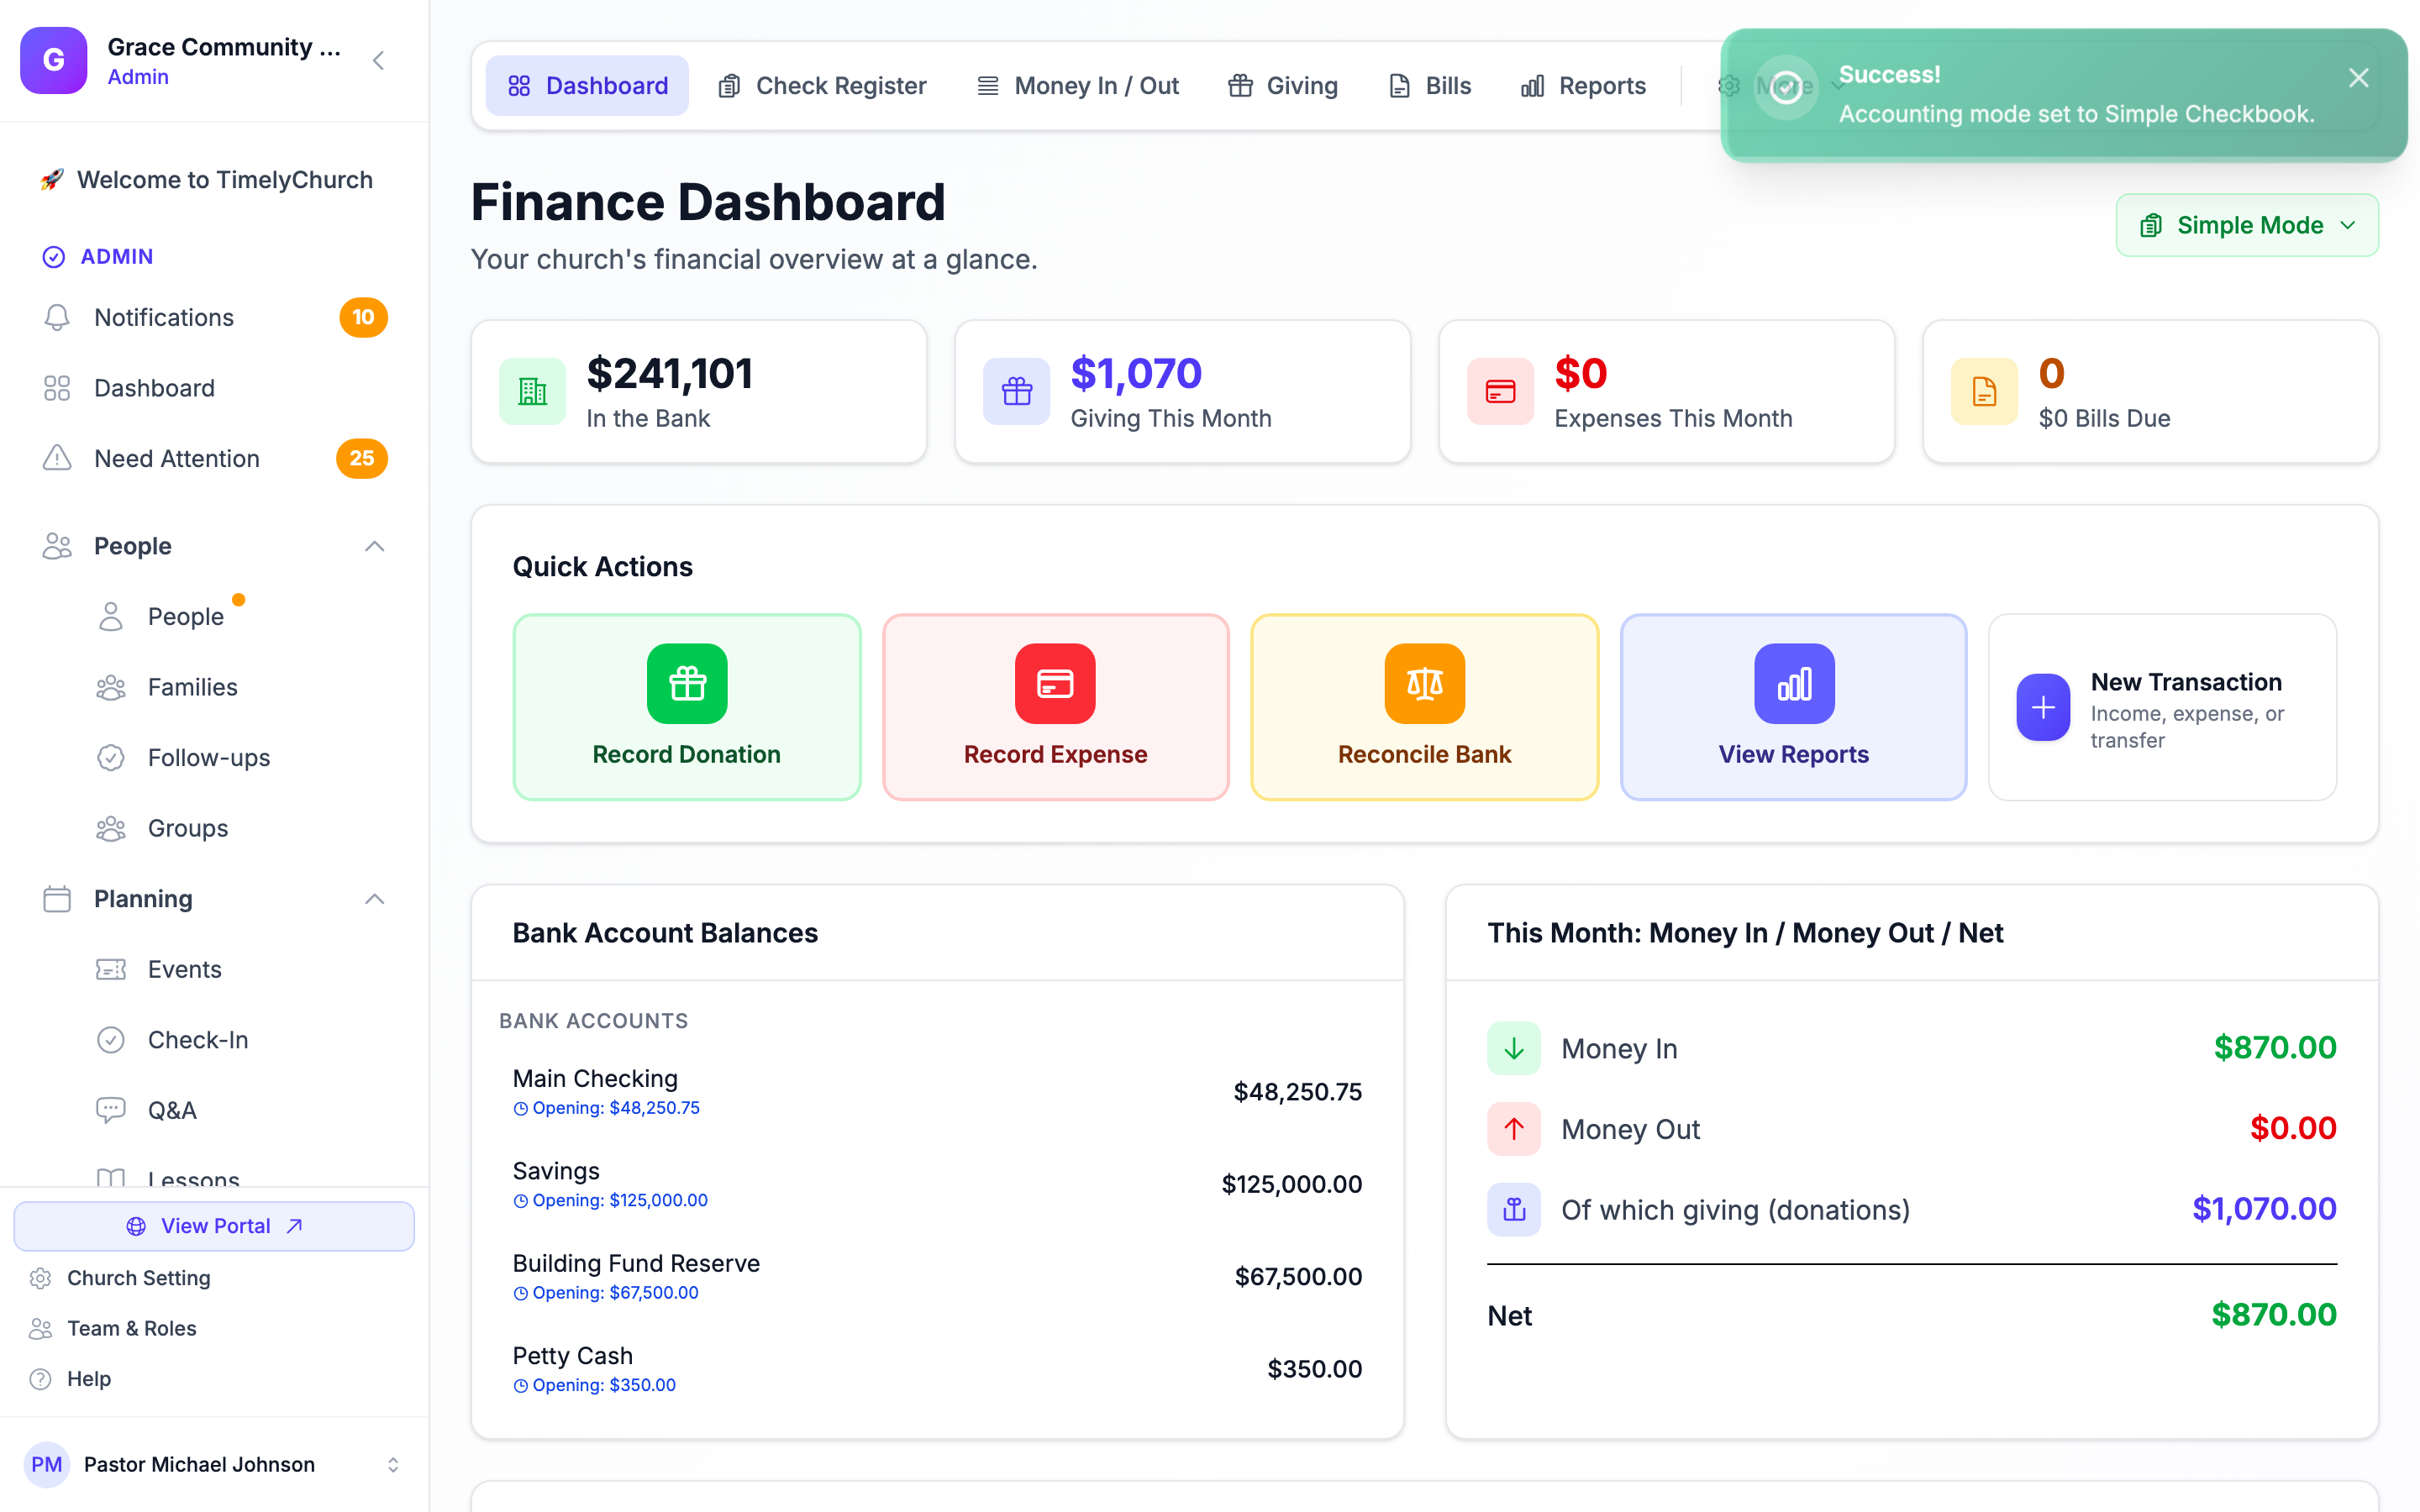2420x1512 pixels.
Task: Open the Savings account row
Action: [x=937, y=1184]
